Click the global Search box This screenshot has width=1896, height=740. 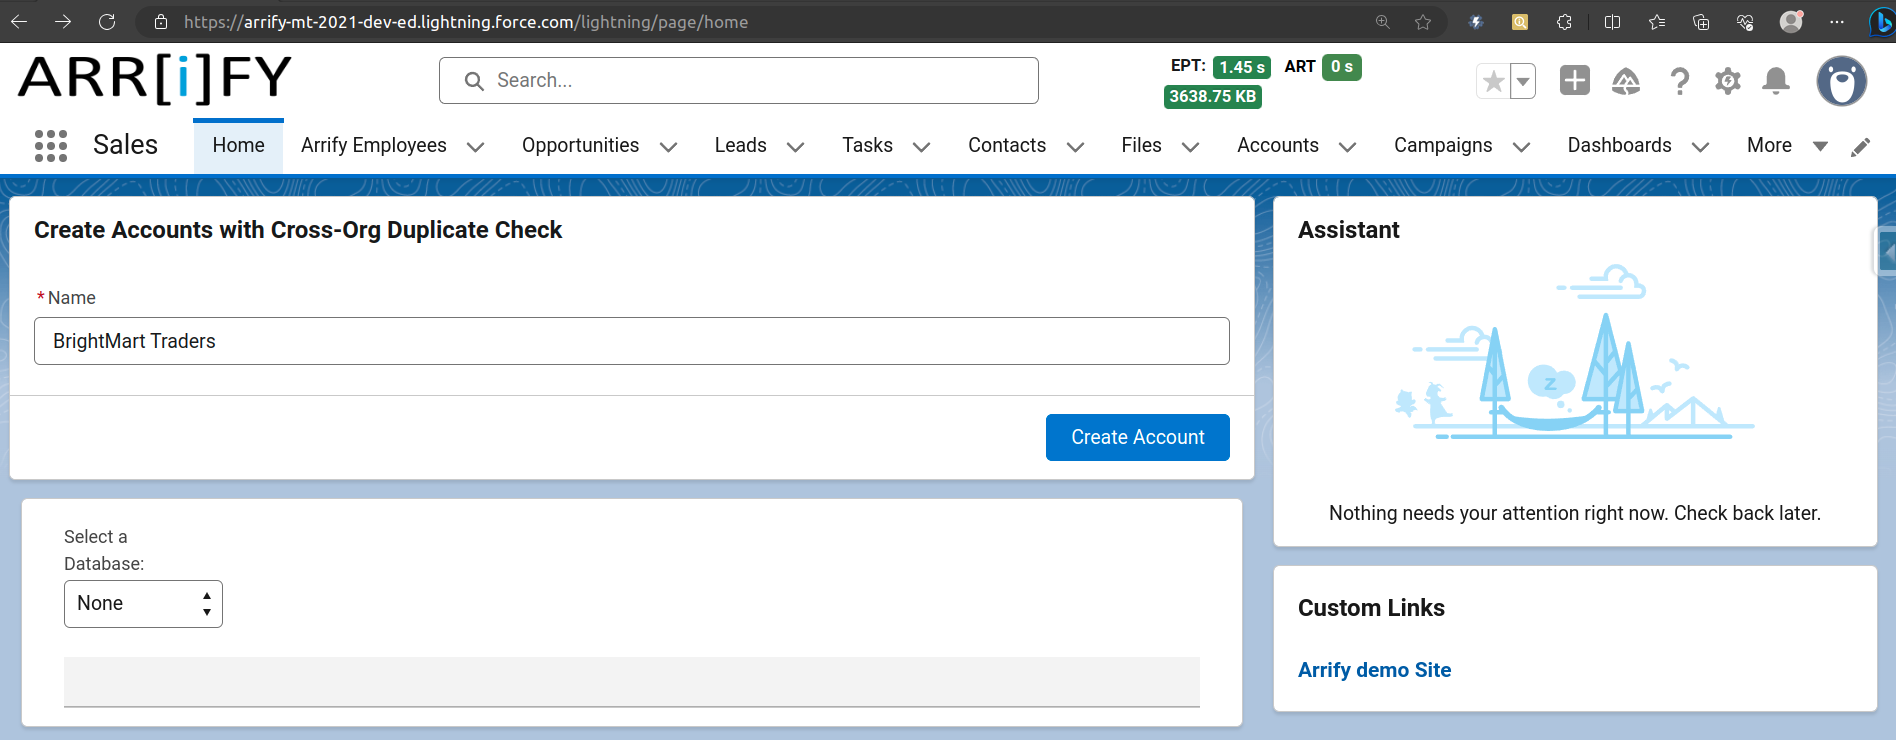coord(738,80)
